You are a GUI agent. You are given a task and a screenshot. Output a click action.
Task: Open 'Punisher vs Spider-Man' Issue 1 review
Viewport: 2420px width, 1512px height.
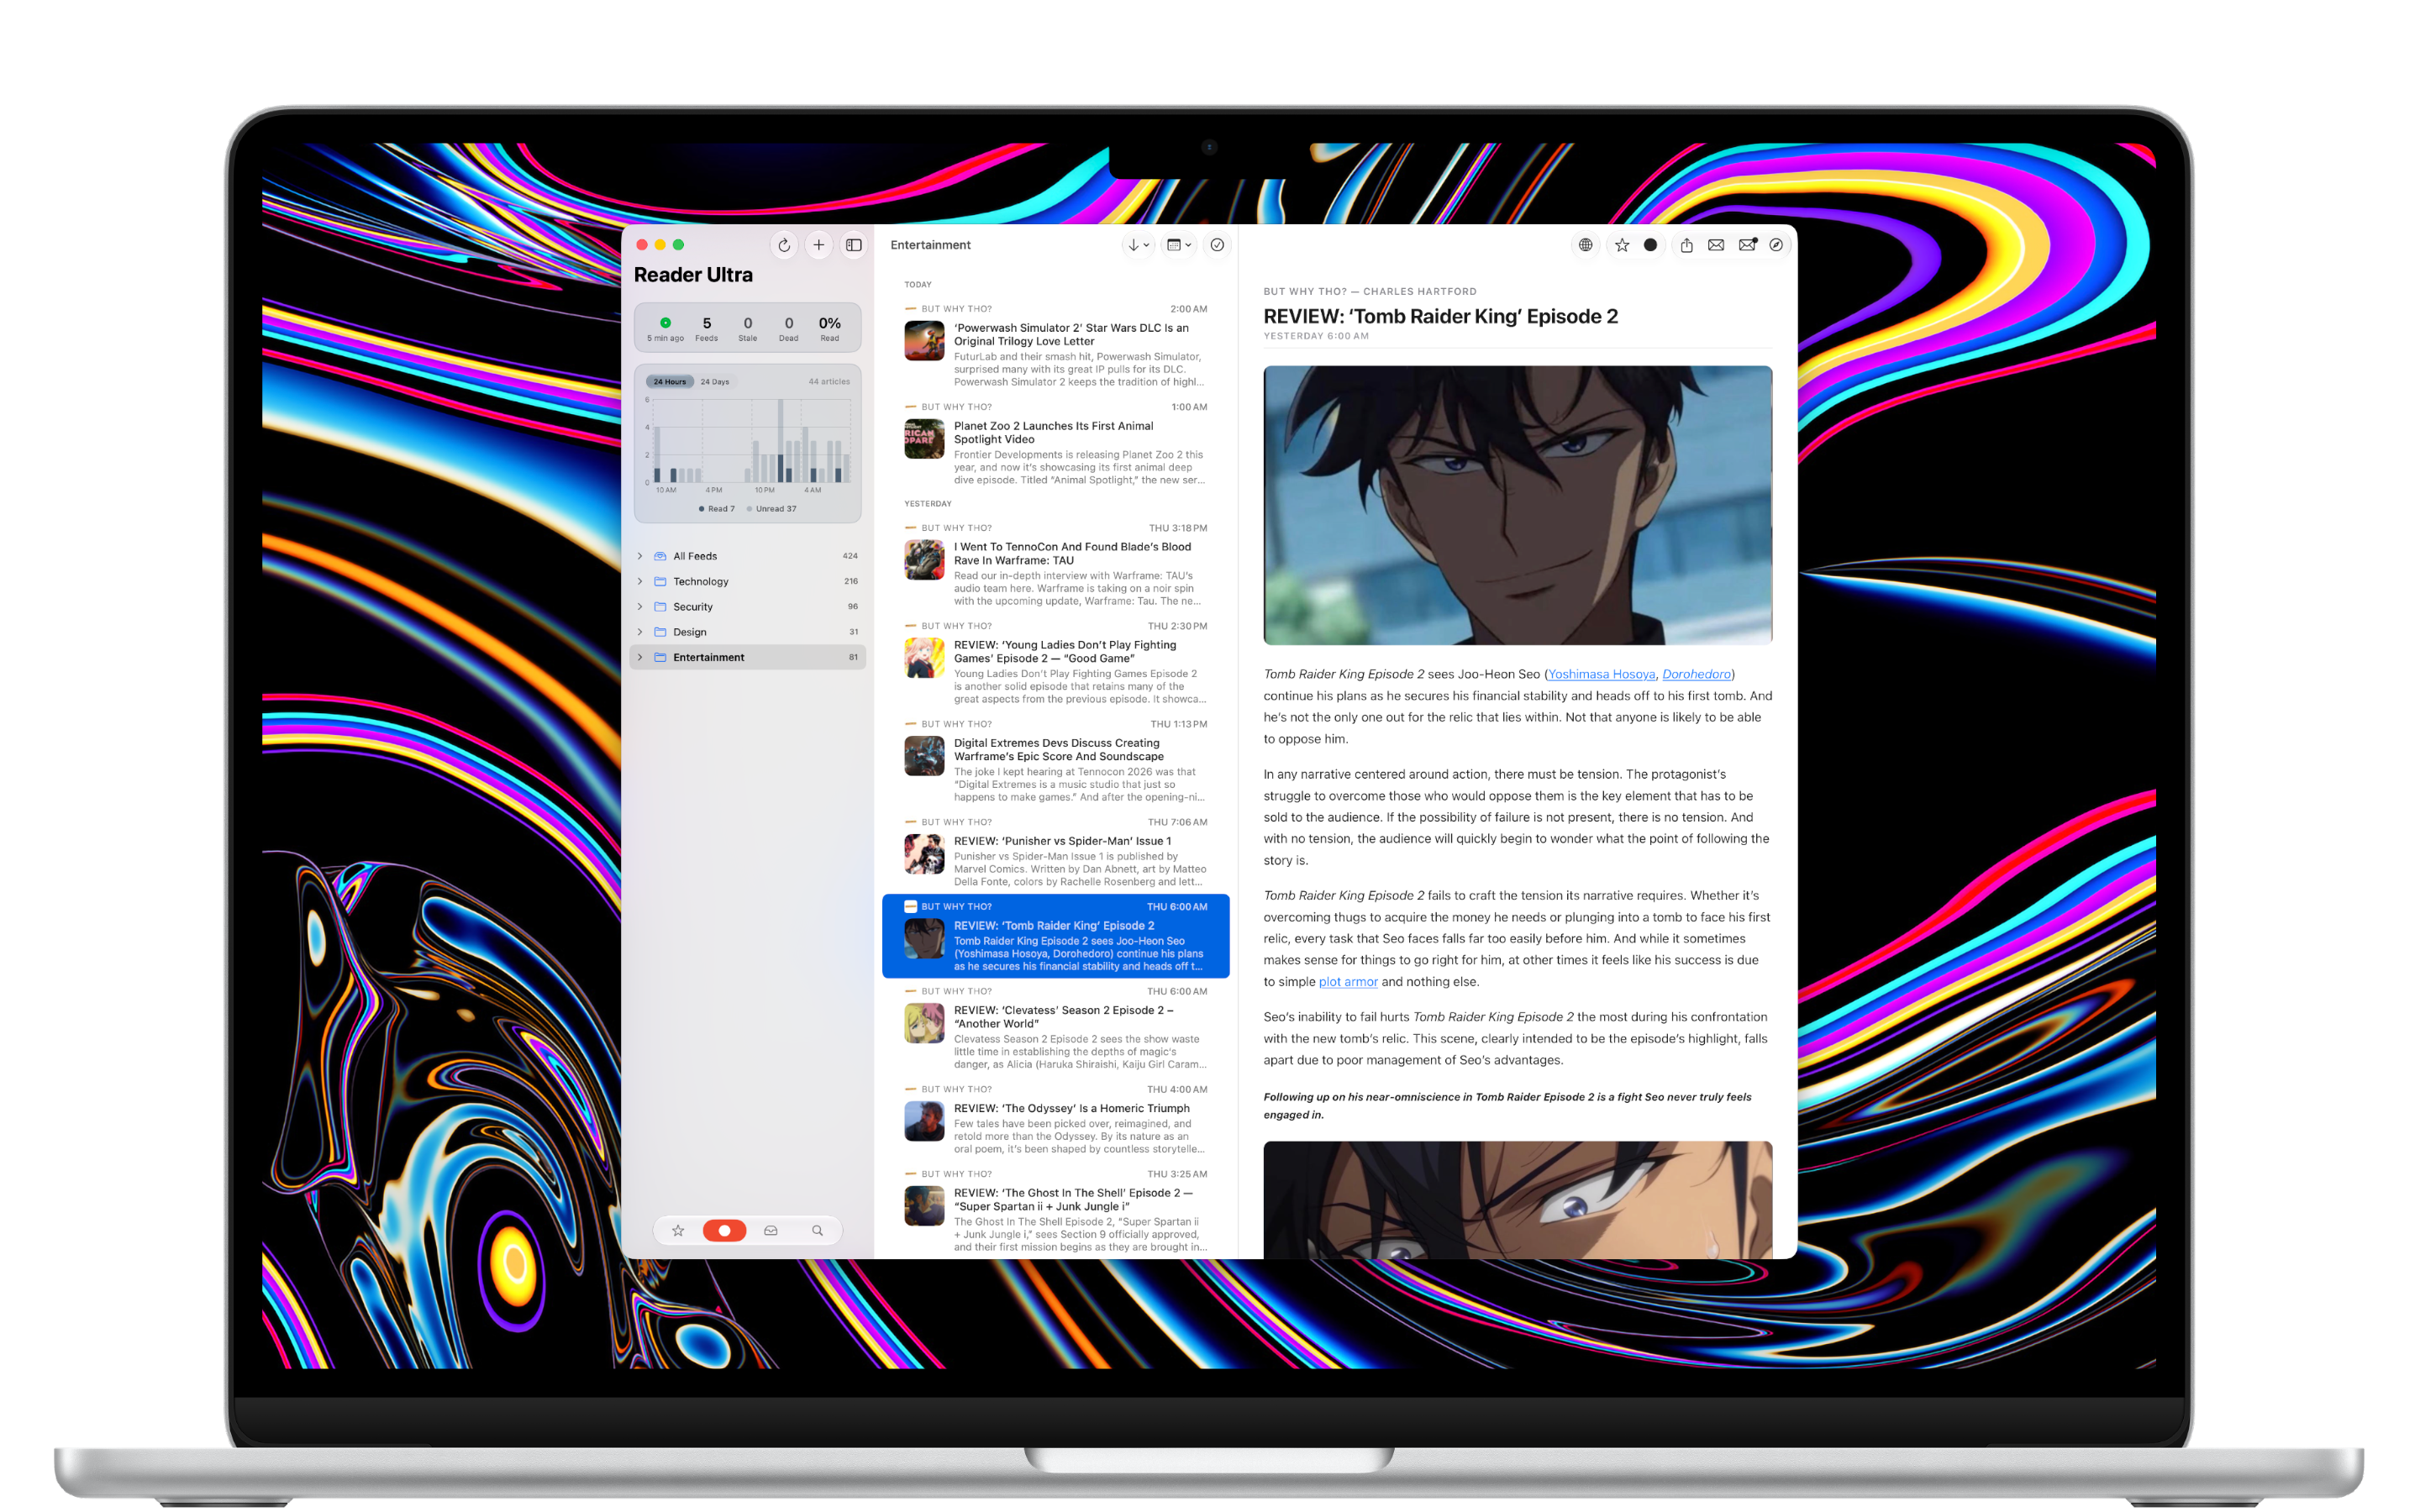(x=1055, y=852)
